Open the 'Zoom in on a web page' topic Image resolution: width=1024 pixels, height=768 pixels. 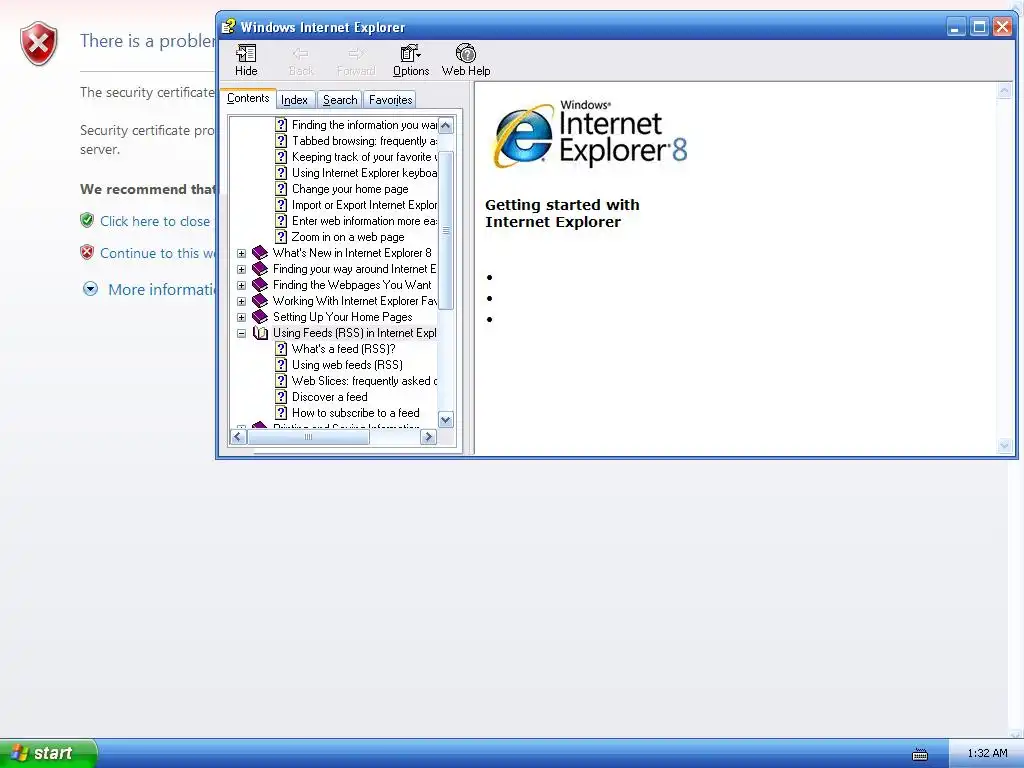click(x=348, y=237)
